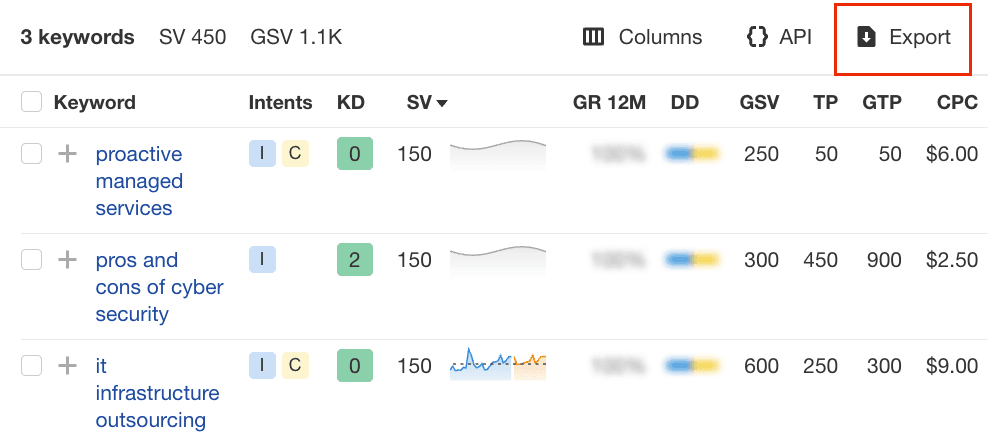This screenshot has width=988, height=441.
Task: Click the green KD badge showing 2
Action: [354, 260]
